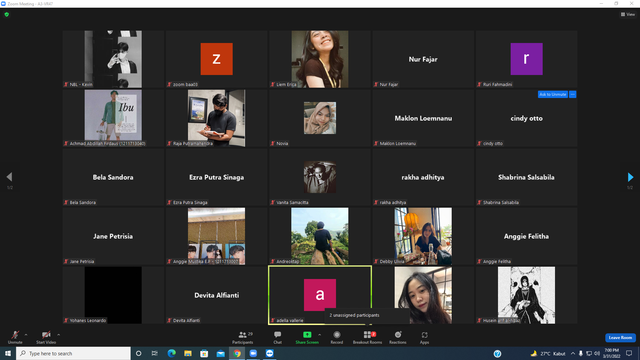640x360 pixels.
Task: Select Bela Sandora tile
Action: (x=113, y=177)
